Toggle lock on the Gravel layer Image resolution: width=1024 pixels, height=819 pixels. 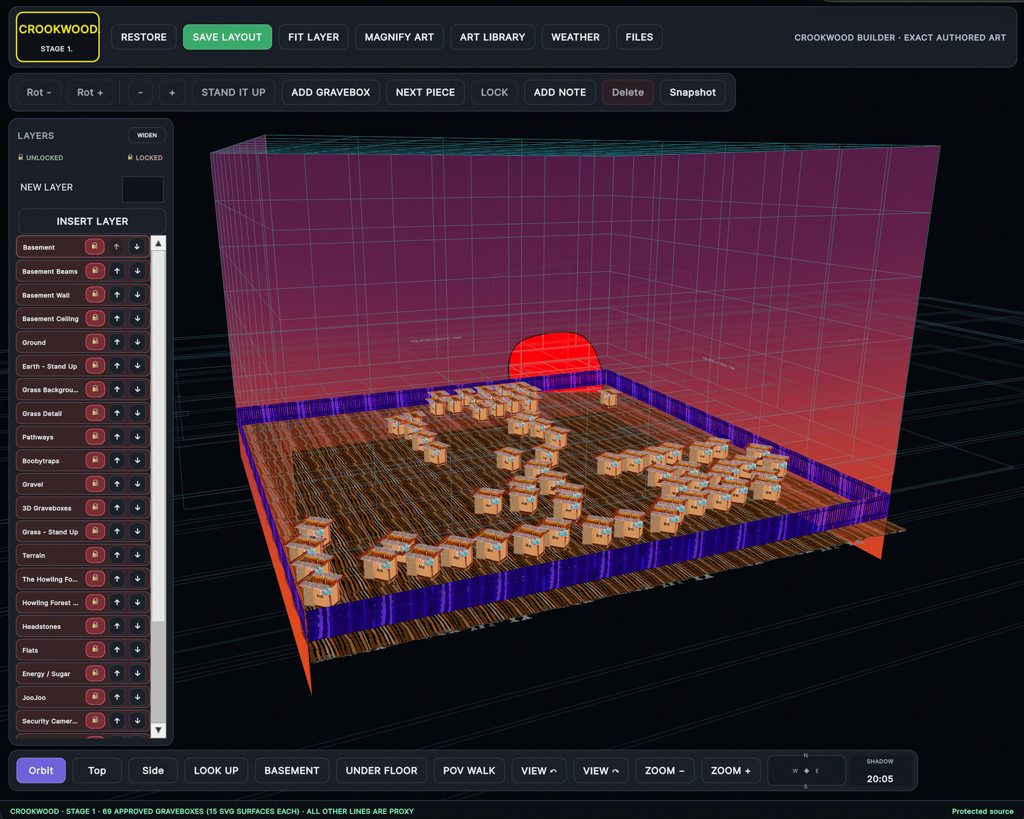click(x=95, y=484)
